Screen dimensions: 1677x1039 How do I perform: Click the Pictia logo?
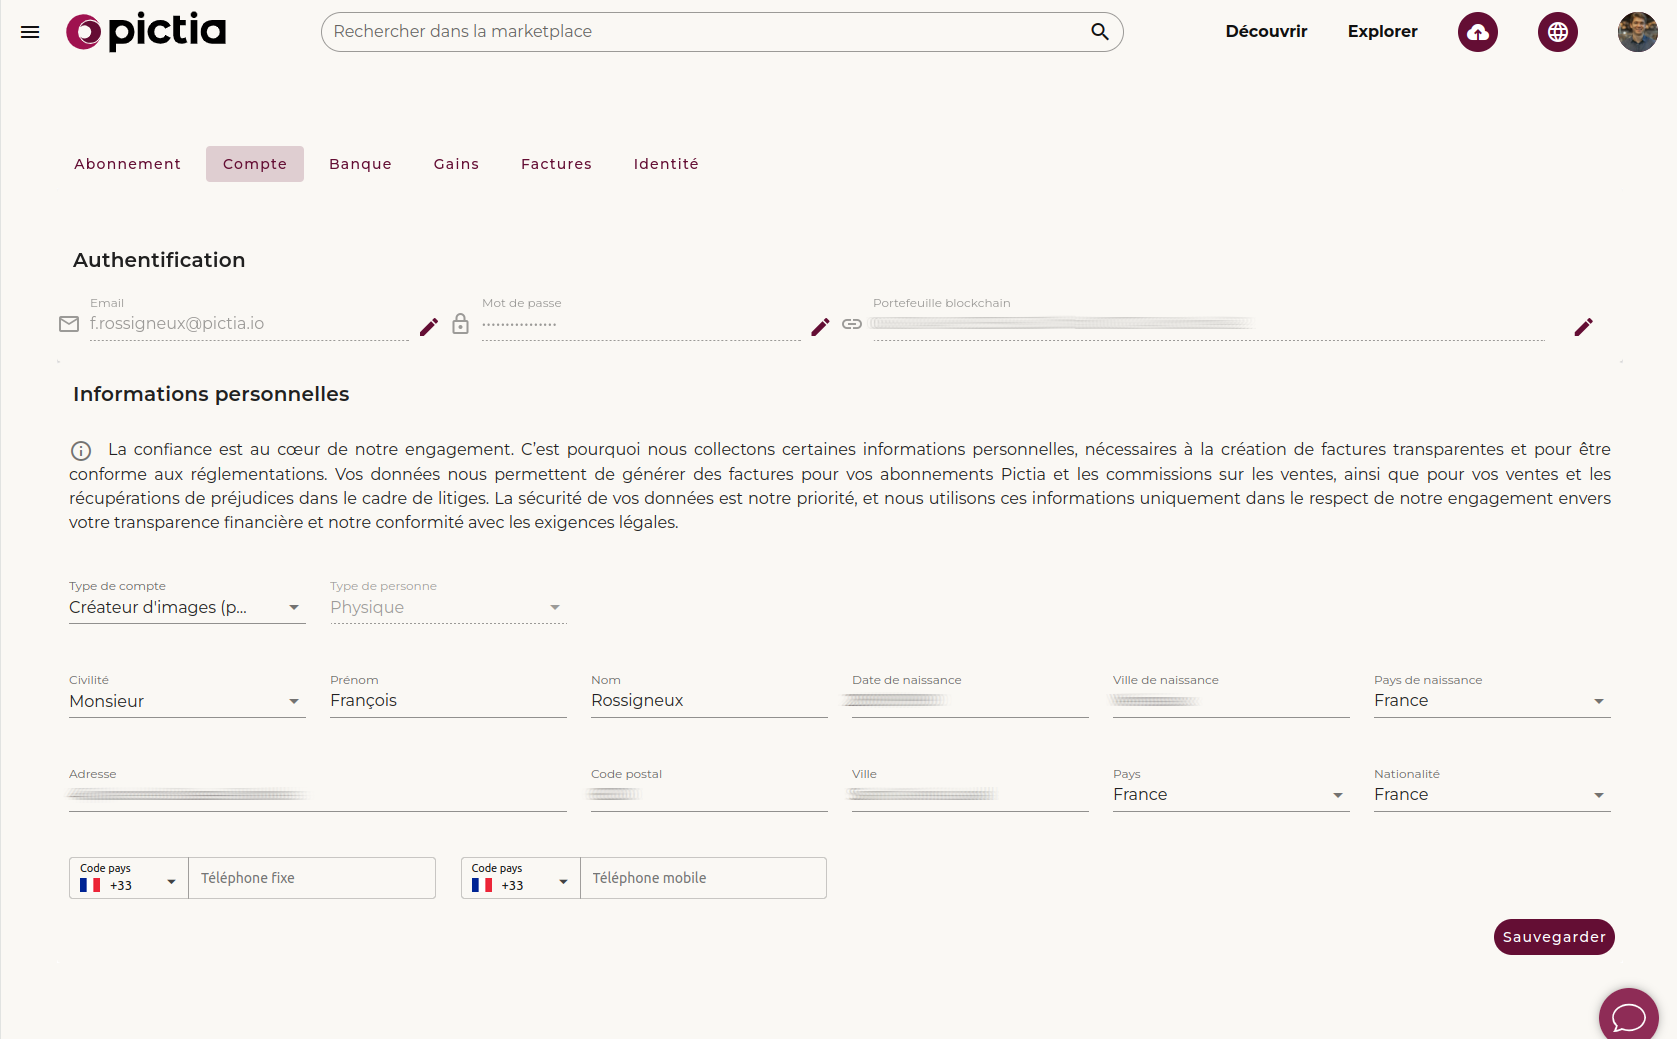click(x=146, y=32)
